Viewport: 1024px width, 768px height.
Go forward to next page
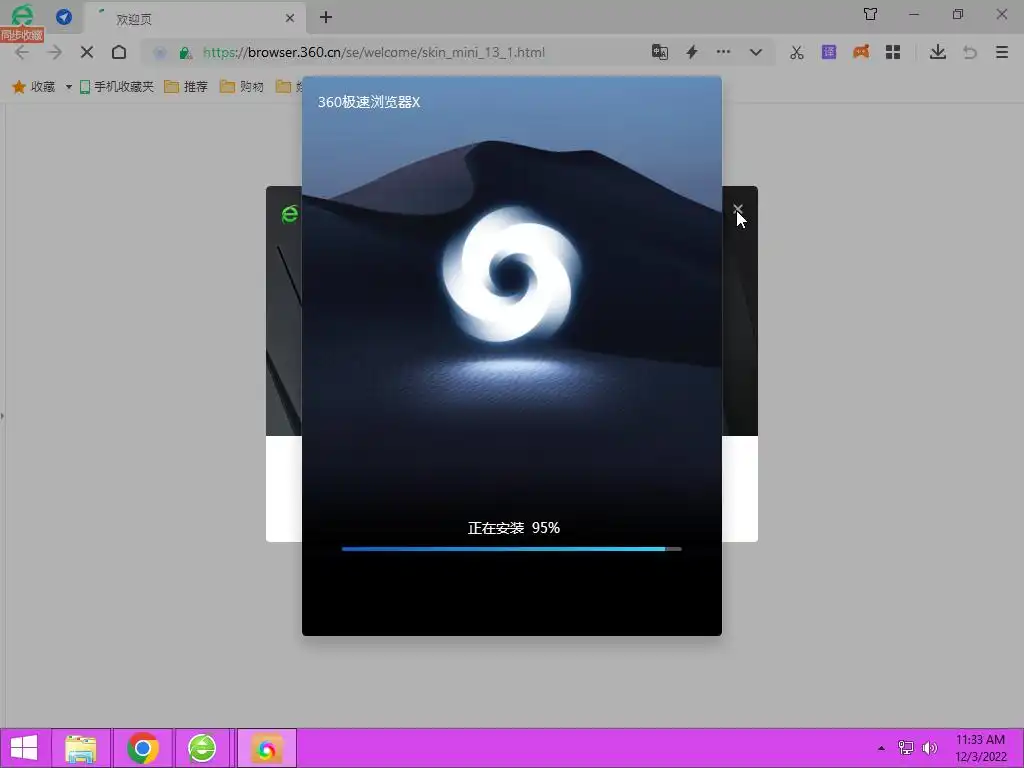pos(55,52)
